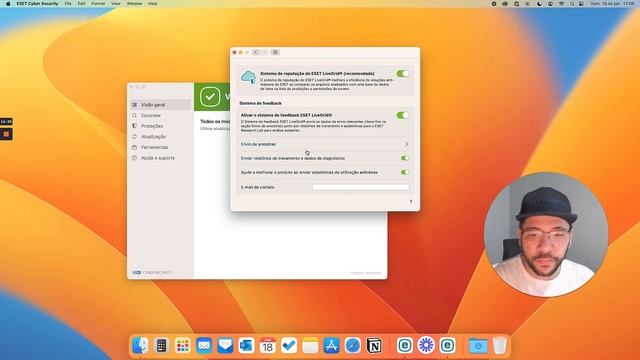Click the refresh icon beside Atualização

[134, 137]
